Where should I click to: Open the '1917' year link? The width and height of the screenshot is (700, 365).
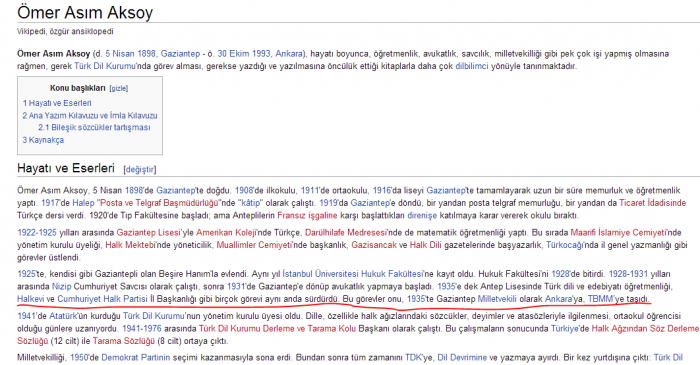tap(50, 203)
